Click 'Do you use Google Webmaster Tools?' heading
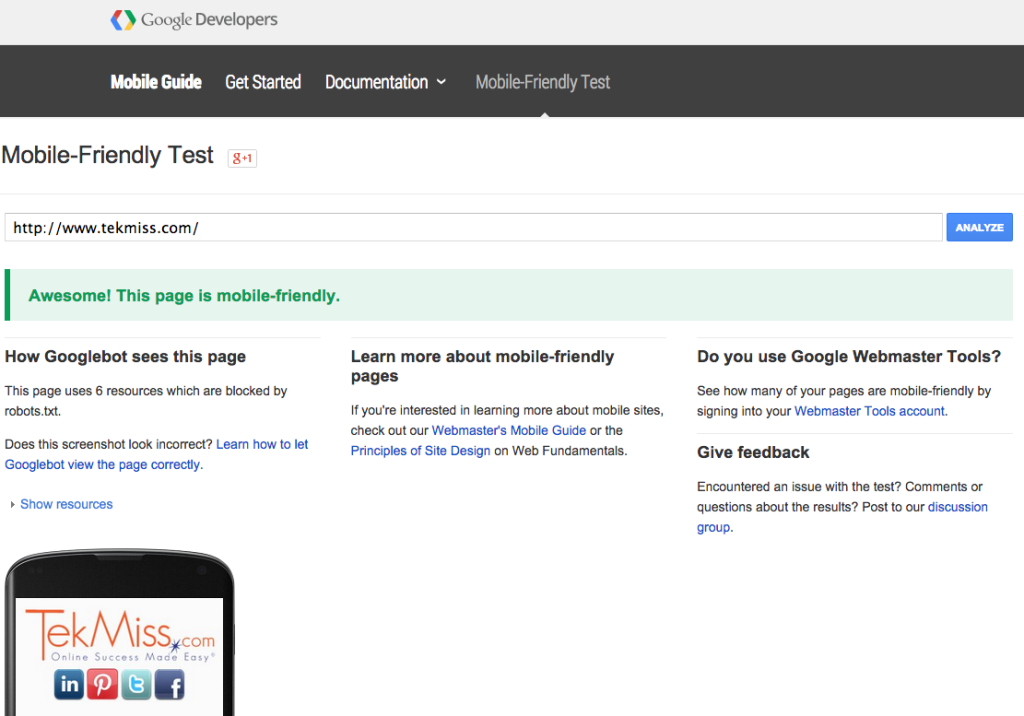Viewport: 1024px width, 716px height. 848,357
